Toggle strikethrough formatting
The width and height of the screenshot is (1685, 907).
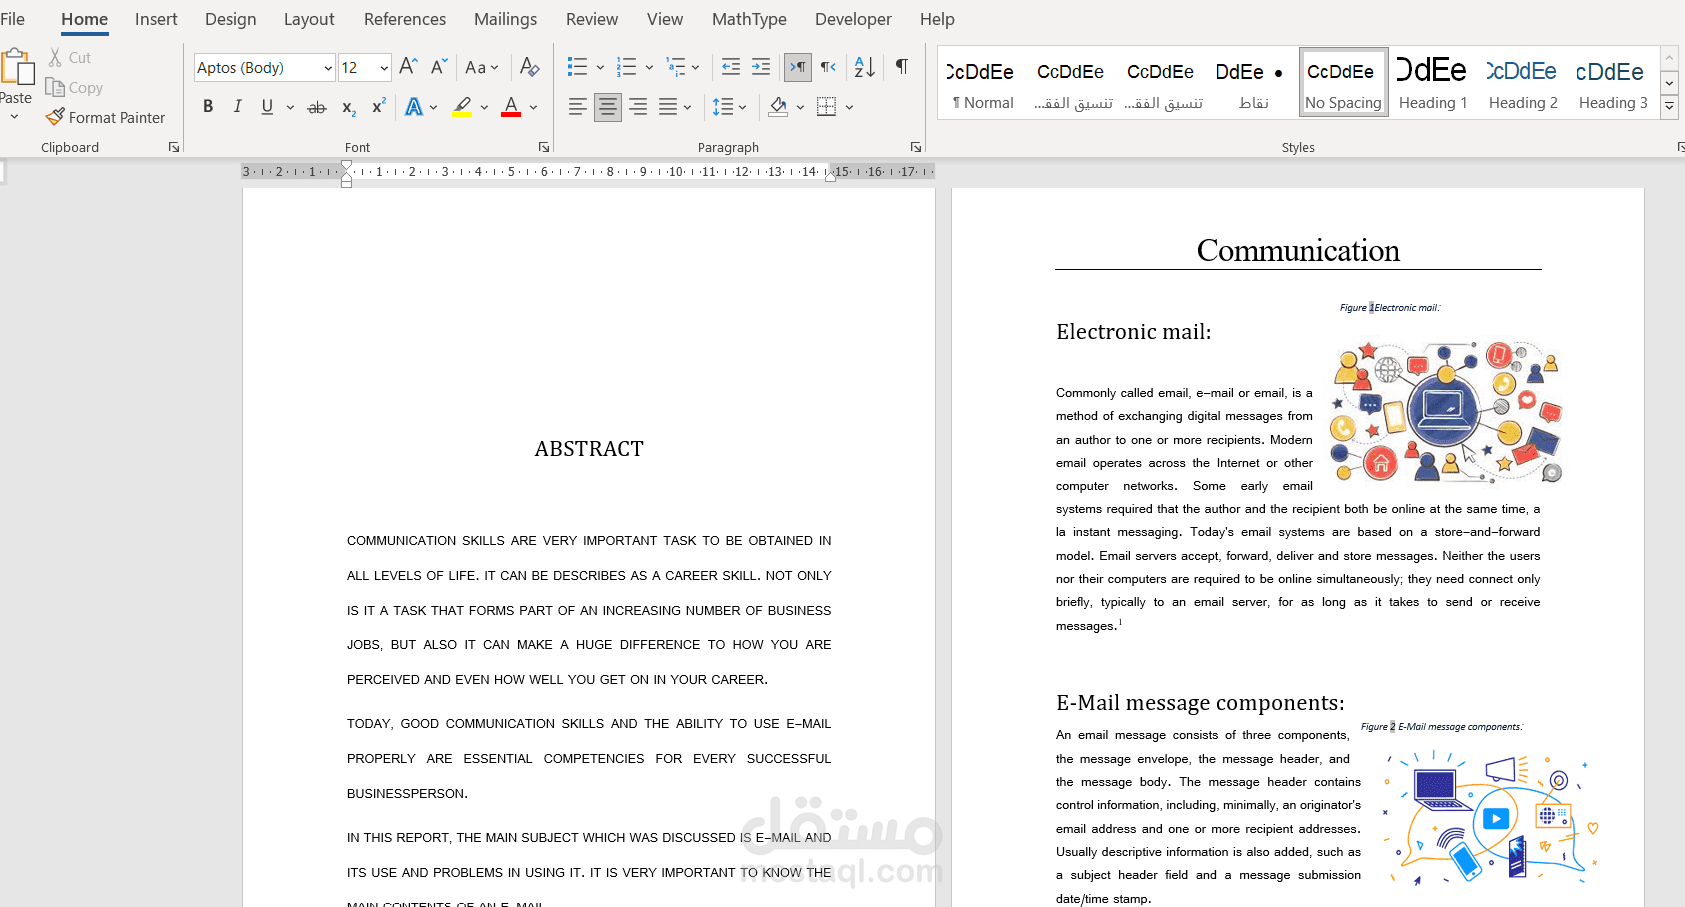pyautogui.click(x=317, y=107)
